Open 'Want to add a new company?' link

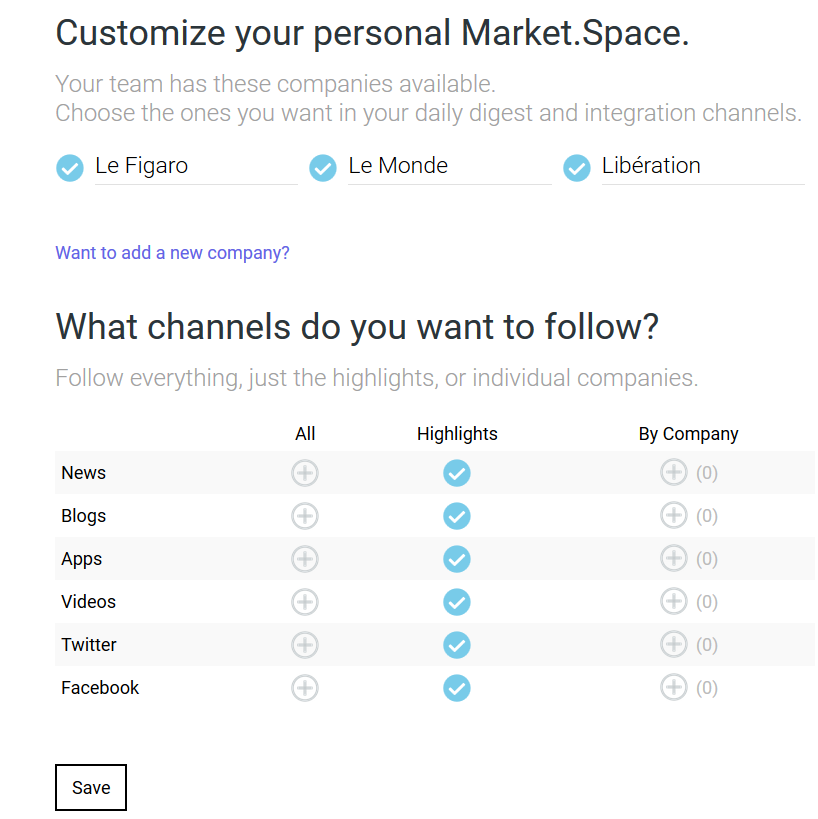(172, 253)
